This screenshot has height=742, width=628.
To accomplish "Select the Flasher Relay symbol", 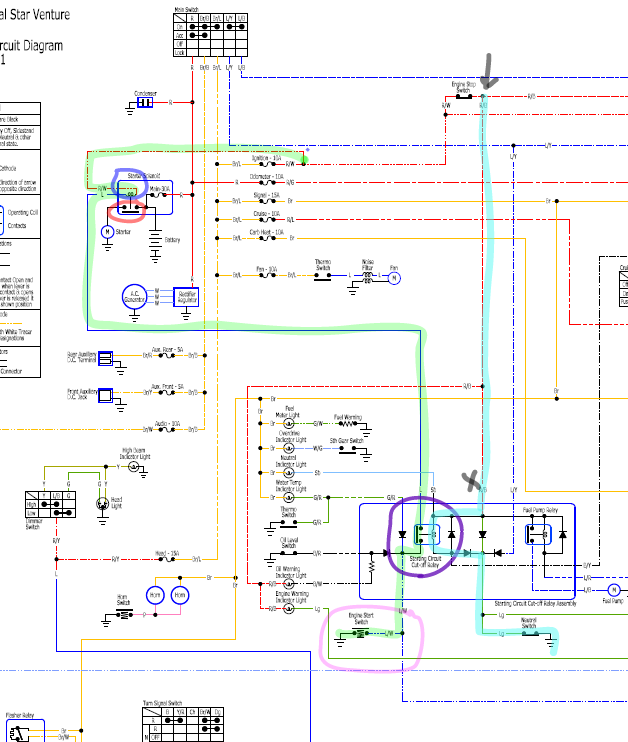I will (19, 733).
